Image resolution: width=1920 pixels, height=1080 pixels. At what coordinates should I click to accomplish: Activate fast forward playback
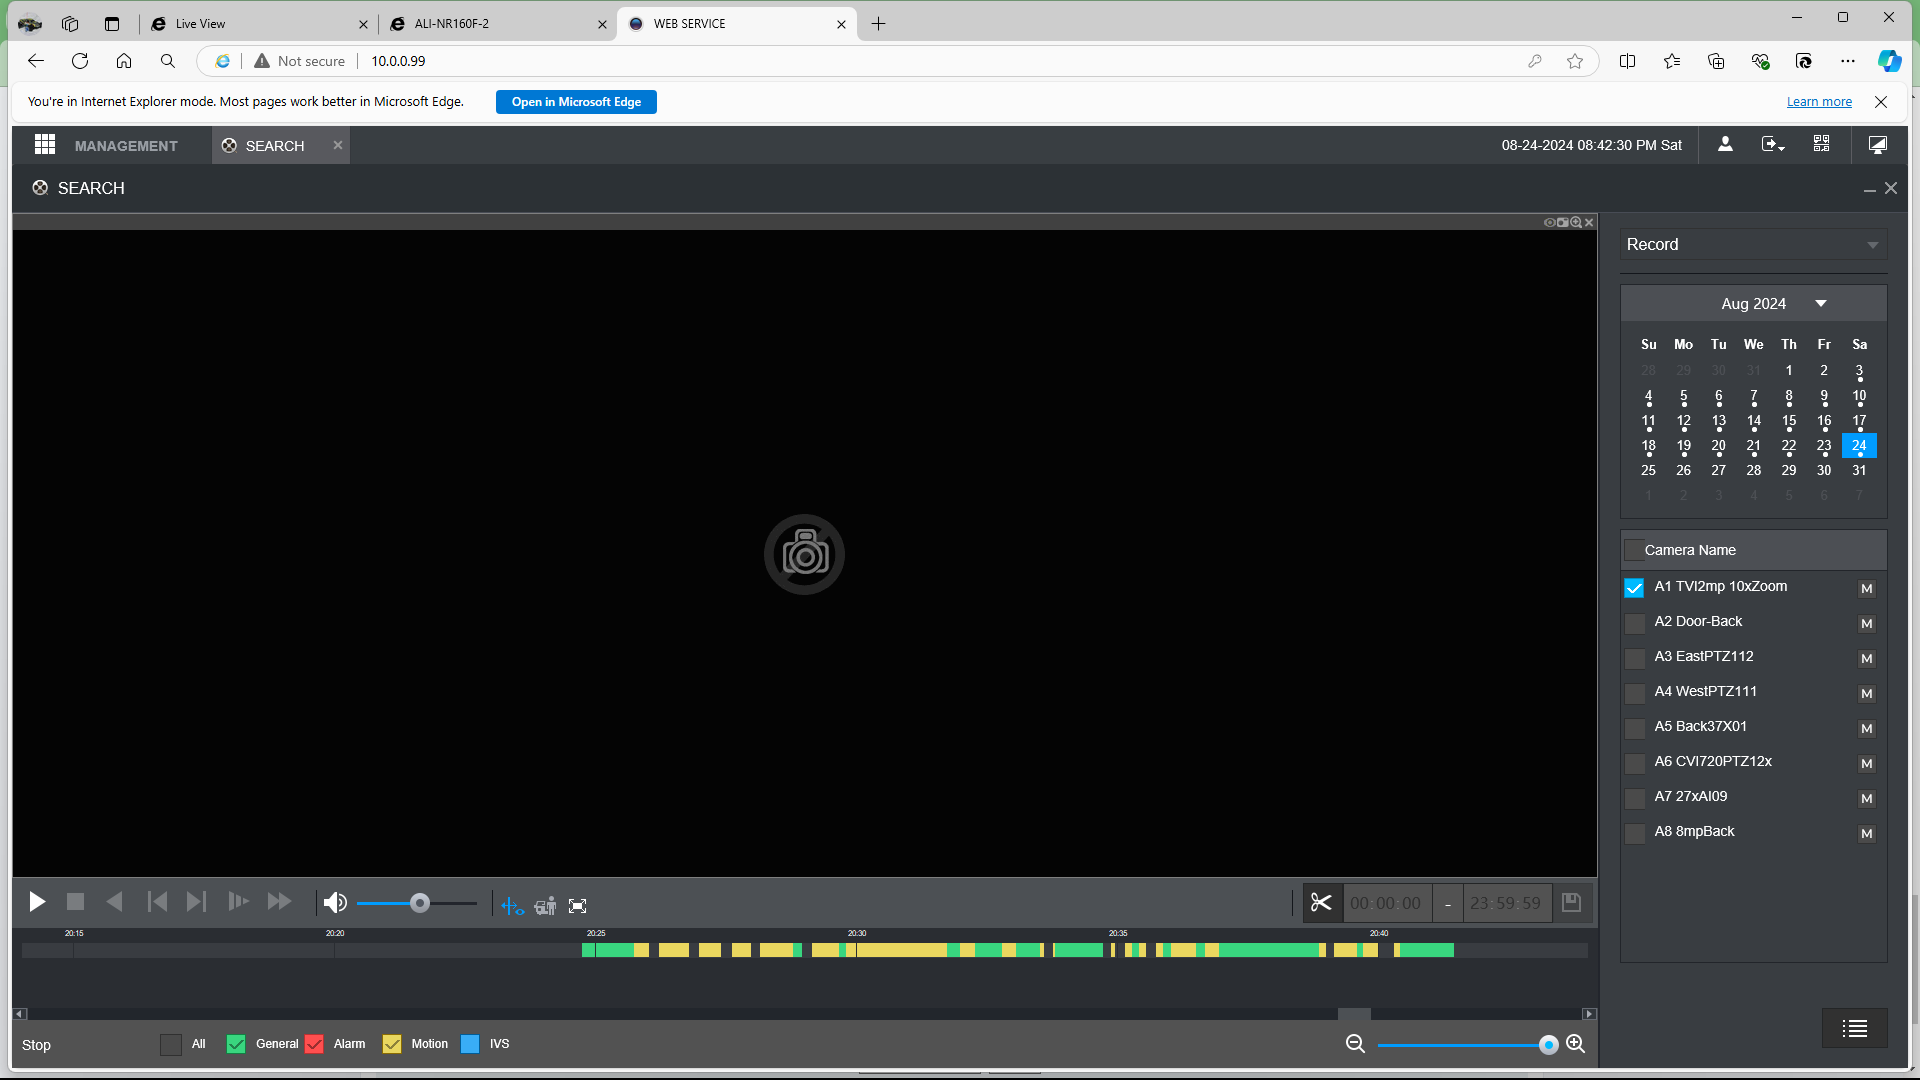pyautogui.click(x=279, y=903)
